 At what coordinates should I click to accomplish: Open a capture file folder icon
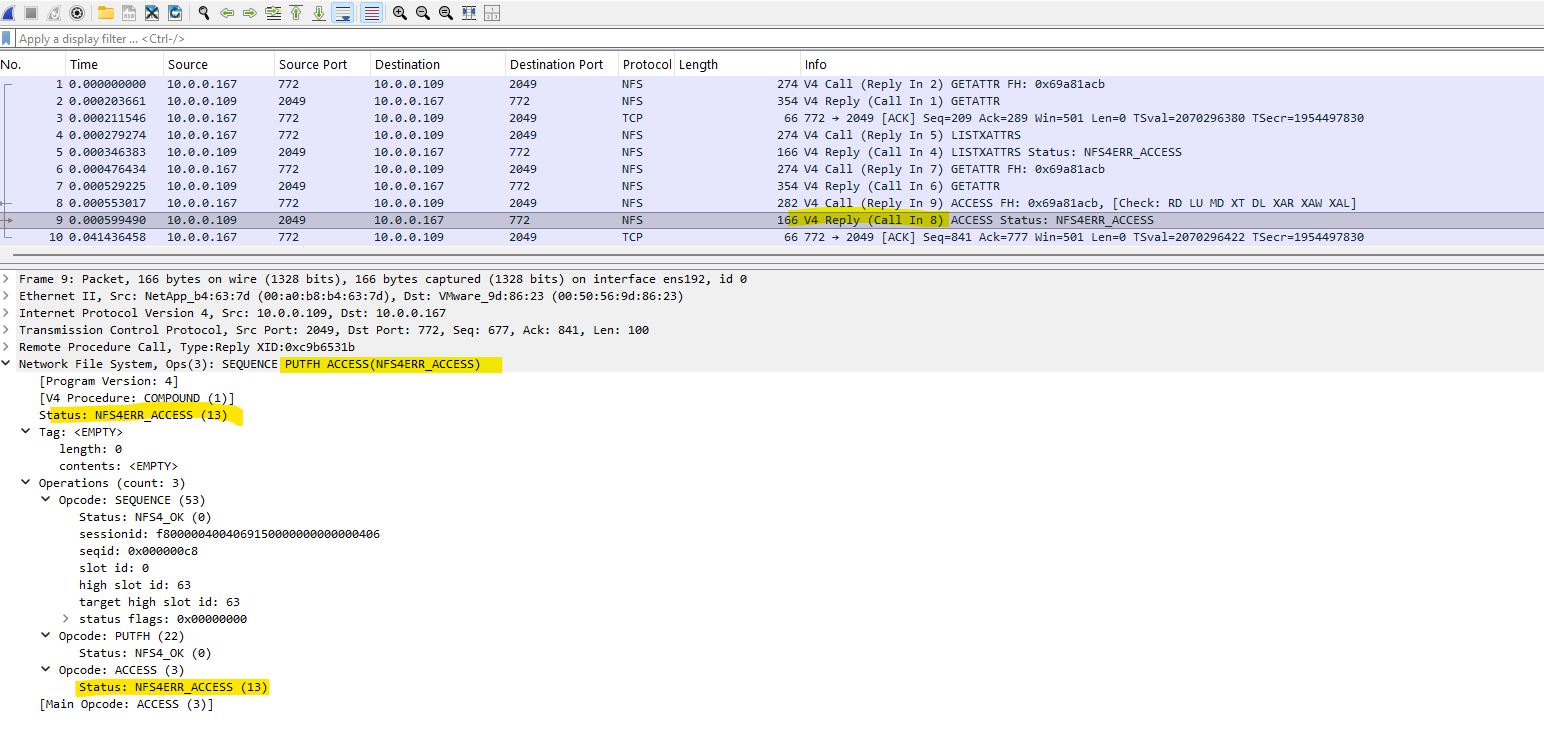[x=106, y=13]
